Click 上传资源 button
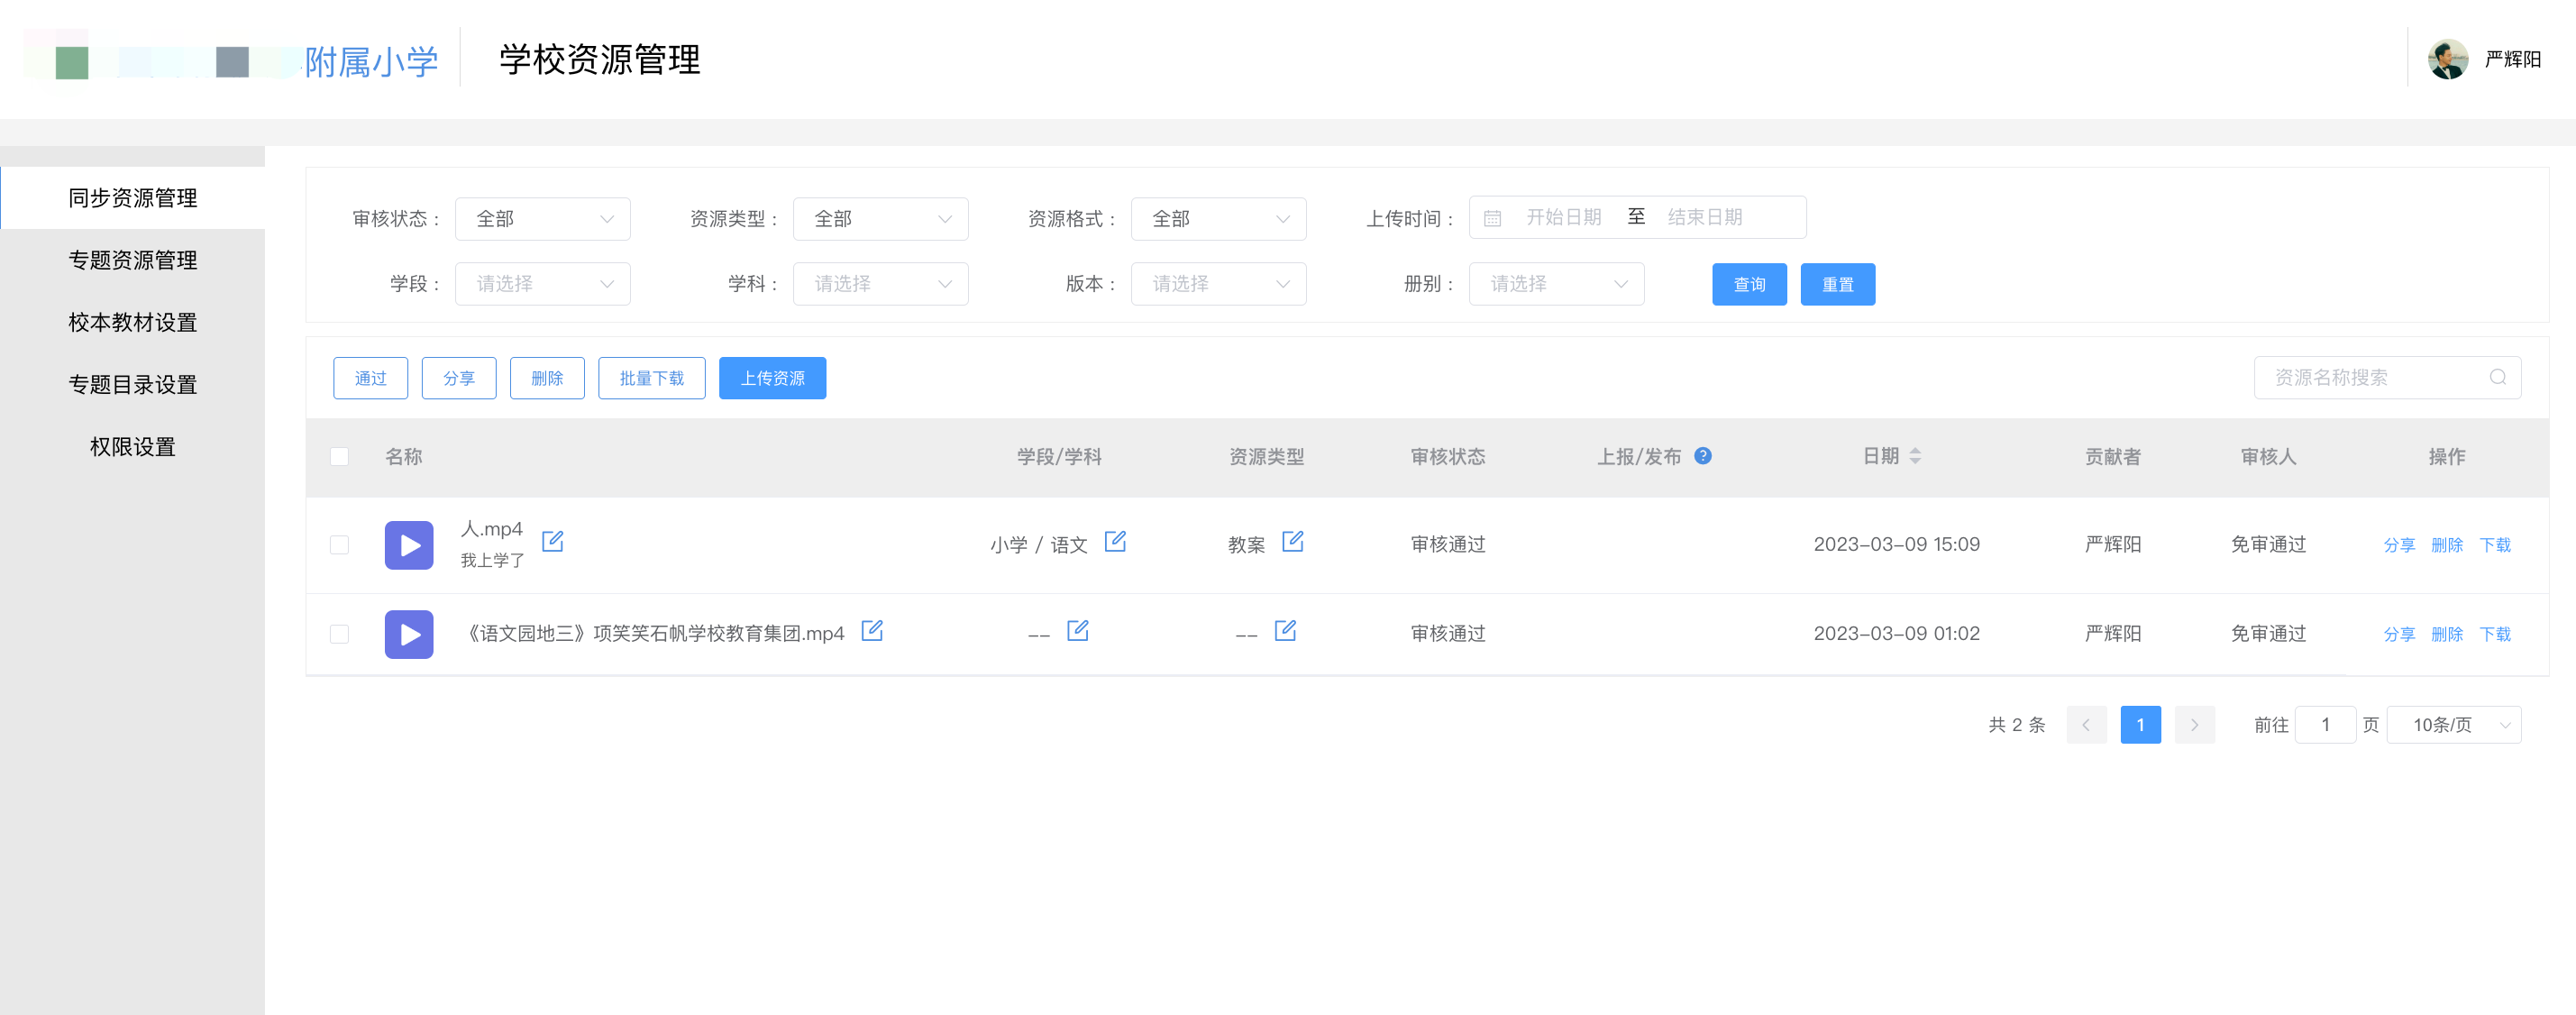 tap(772, 378)
